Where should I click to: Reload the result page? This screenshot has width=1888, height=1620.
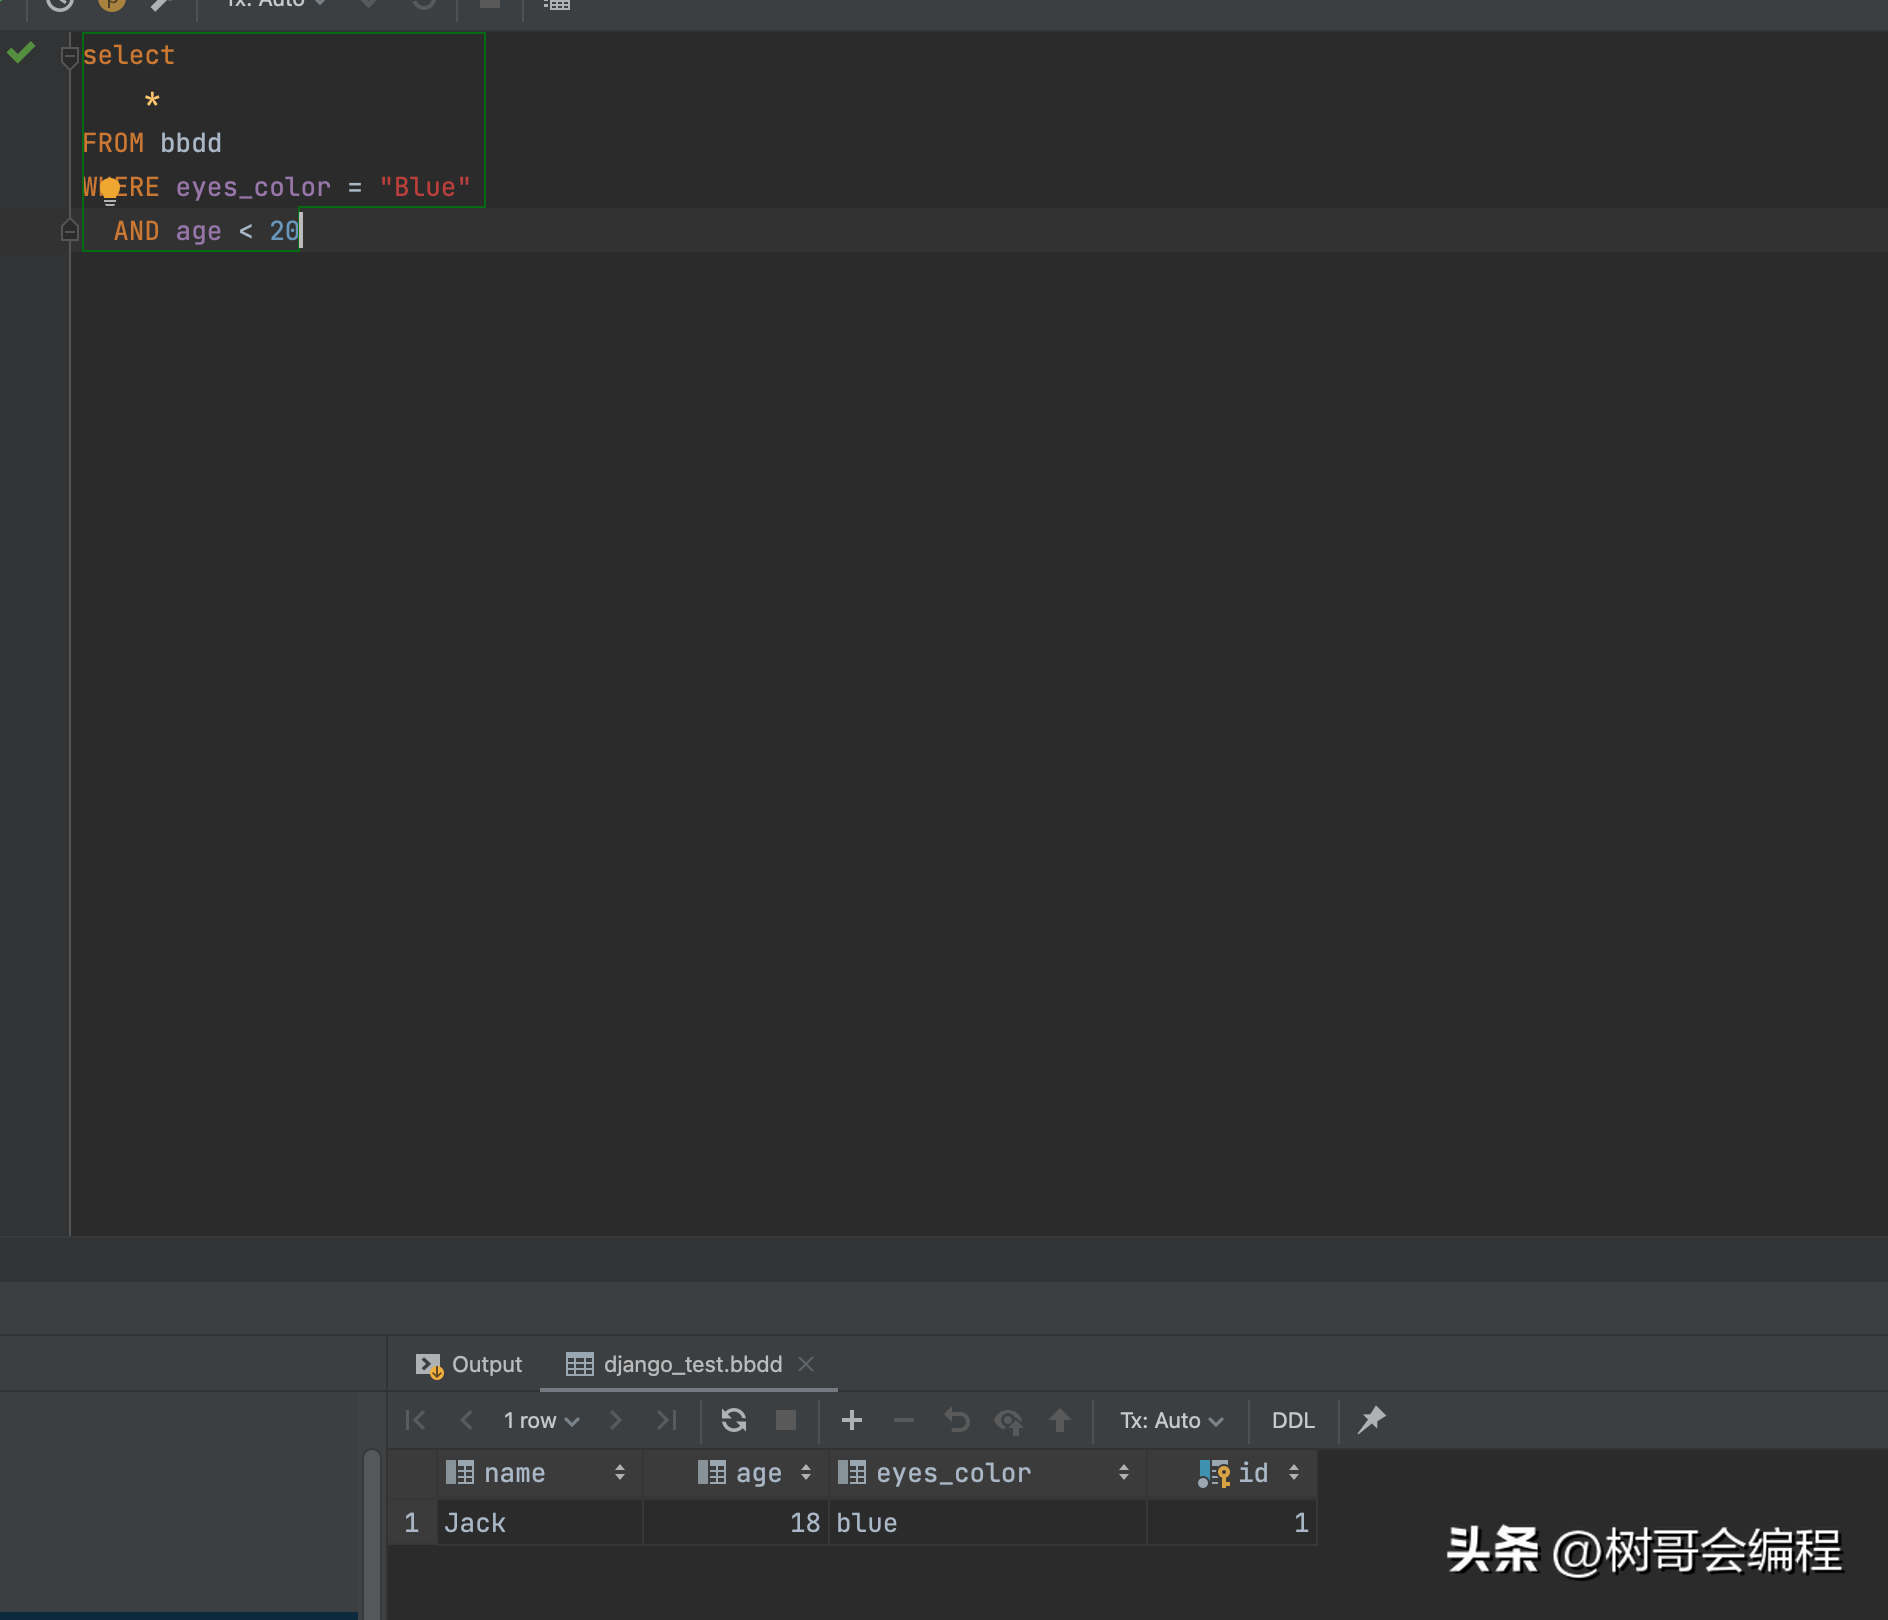(x=734, y=1420)
